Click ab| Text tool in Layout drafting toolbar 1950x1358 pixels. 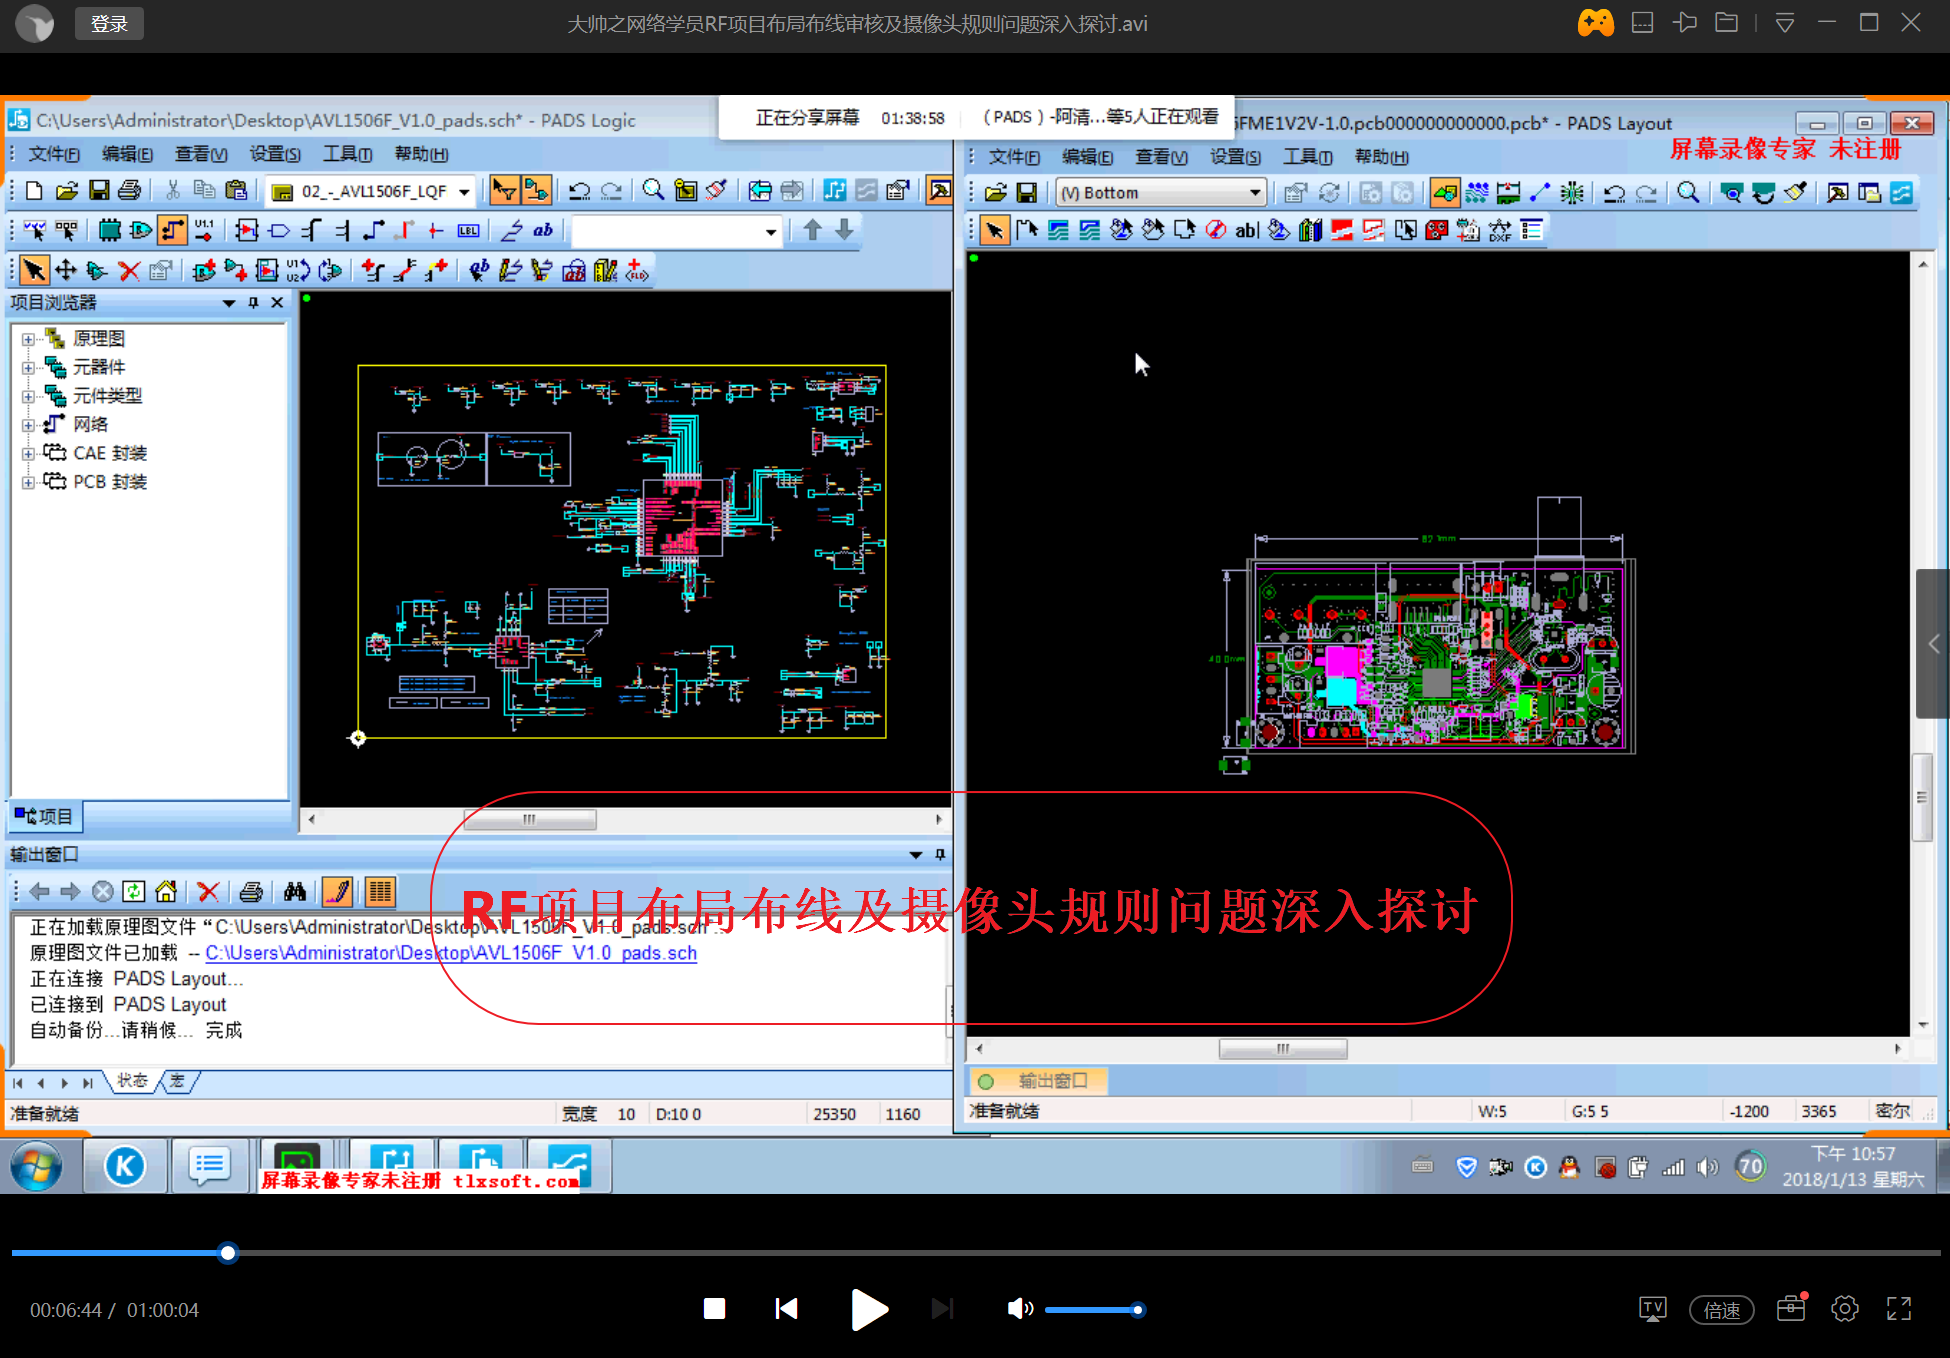1246,231
